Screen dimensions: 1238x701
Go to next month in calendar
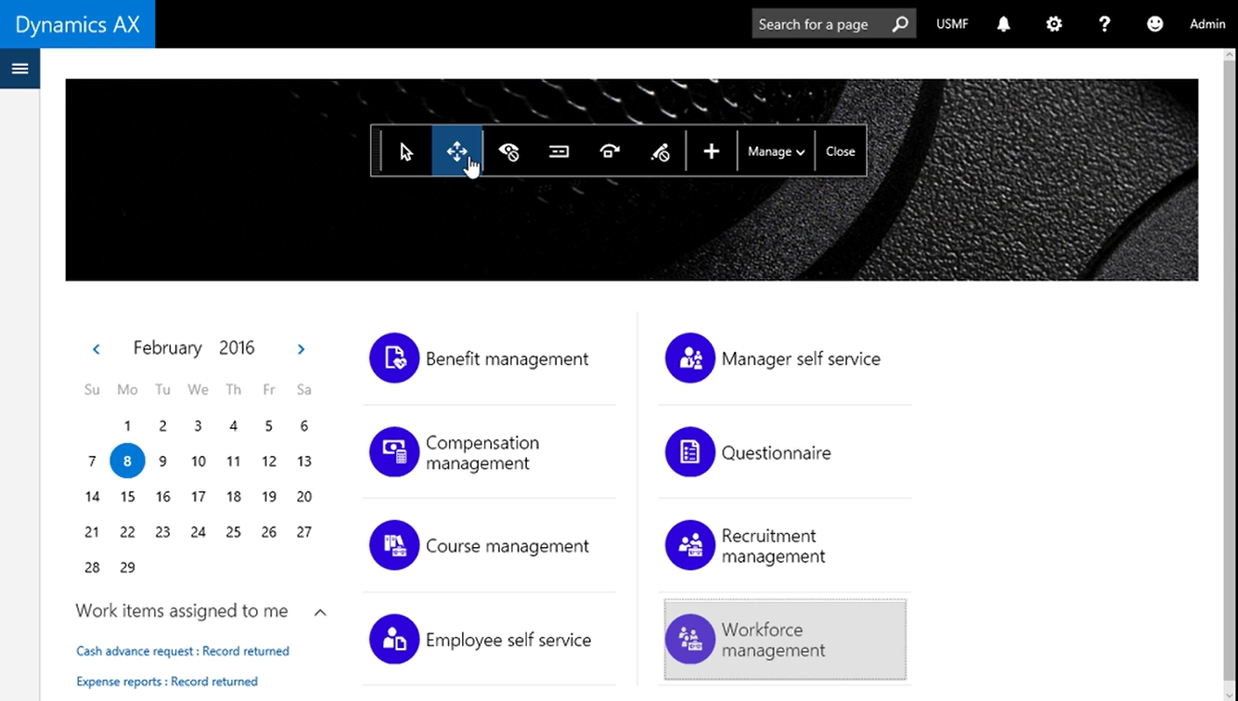click(x=301, y=349)
